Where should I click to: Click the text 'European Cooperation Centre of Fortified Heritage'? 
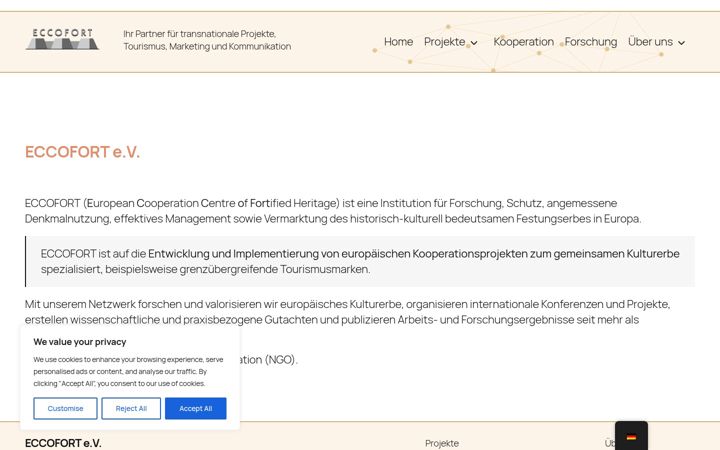coord(213,203)
